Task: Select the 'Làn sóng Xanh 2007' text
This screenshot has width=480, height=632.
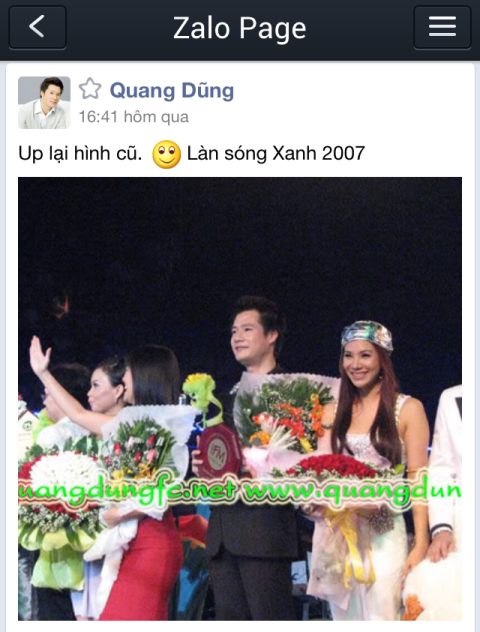Action: (276, 153)
